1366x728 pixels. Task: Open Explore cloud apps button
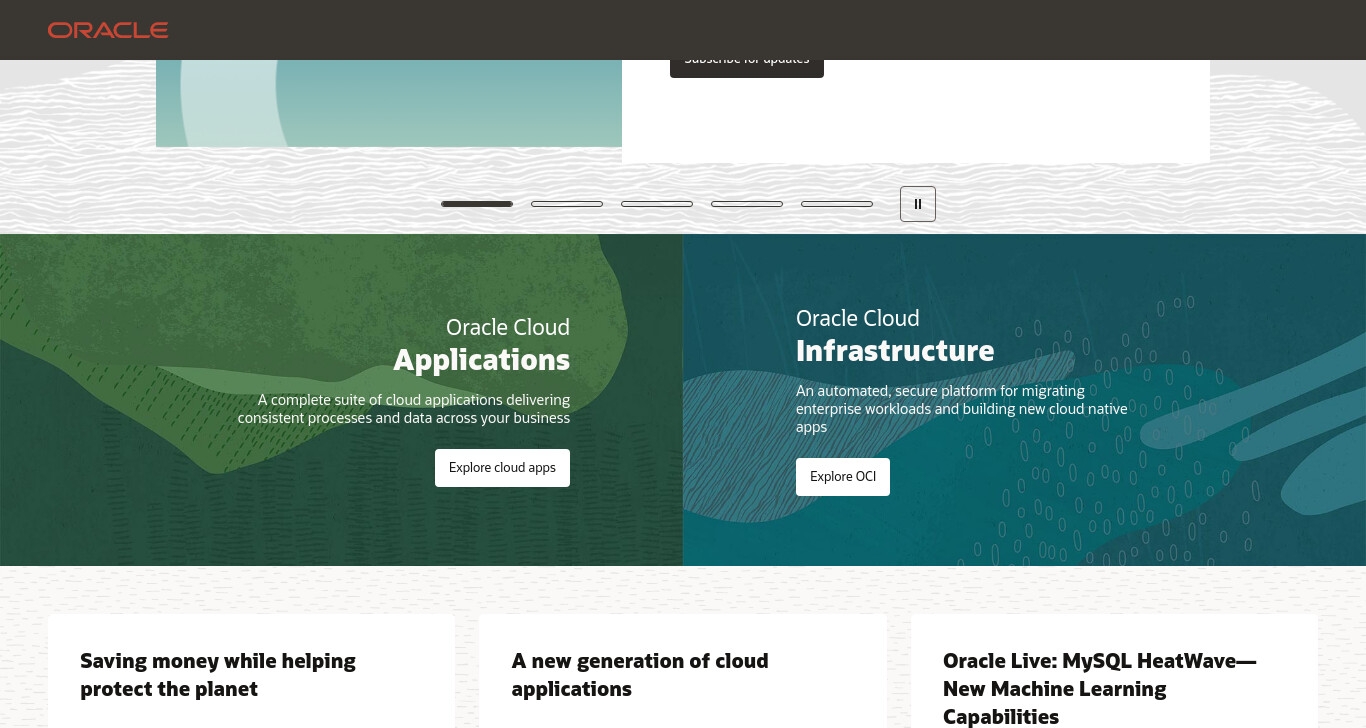tap(502, 468)
